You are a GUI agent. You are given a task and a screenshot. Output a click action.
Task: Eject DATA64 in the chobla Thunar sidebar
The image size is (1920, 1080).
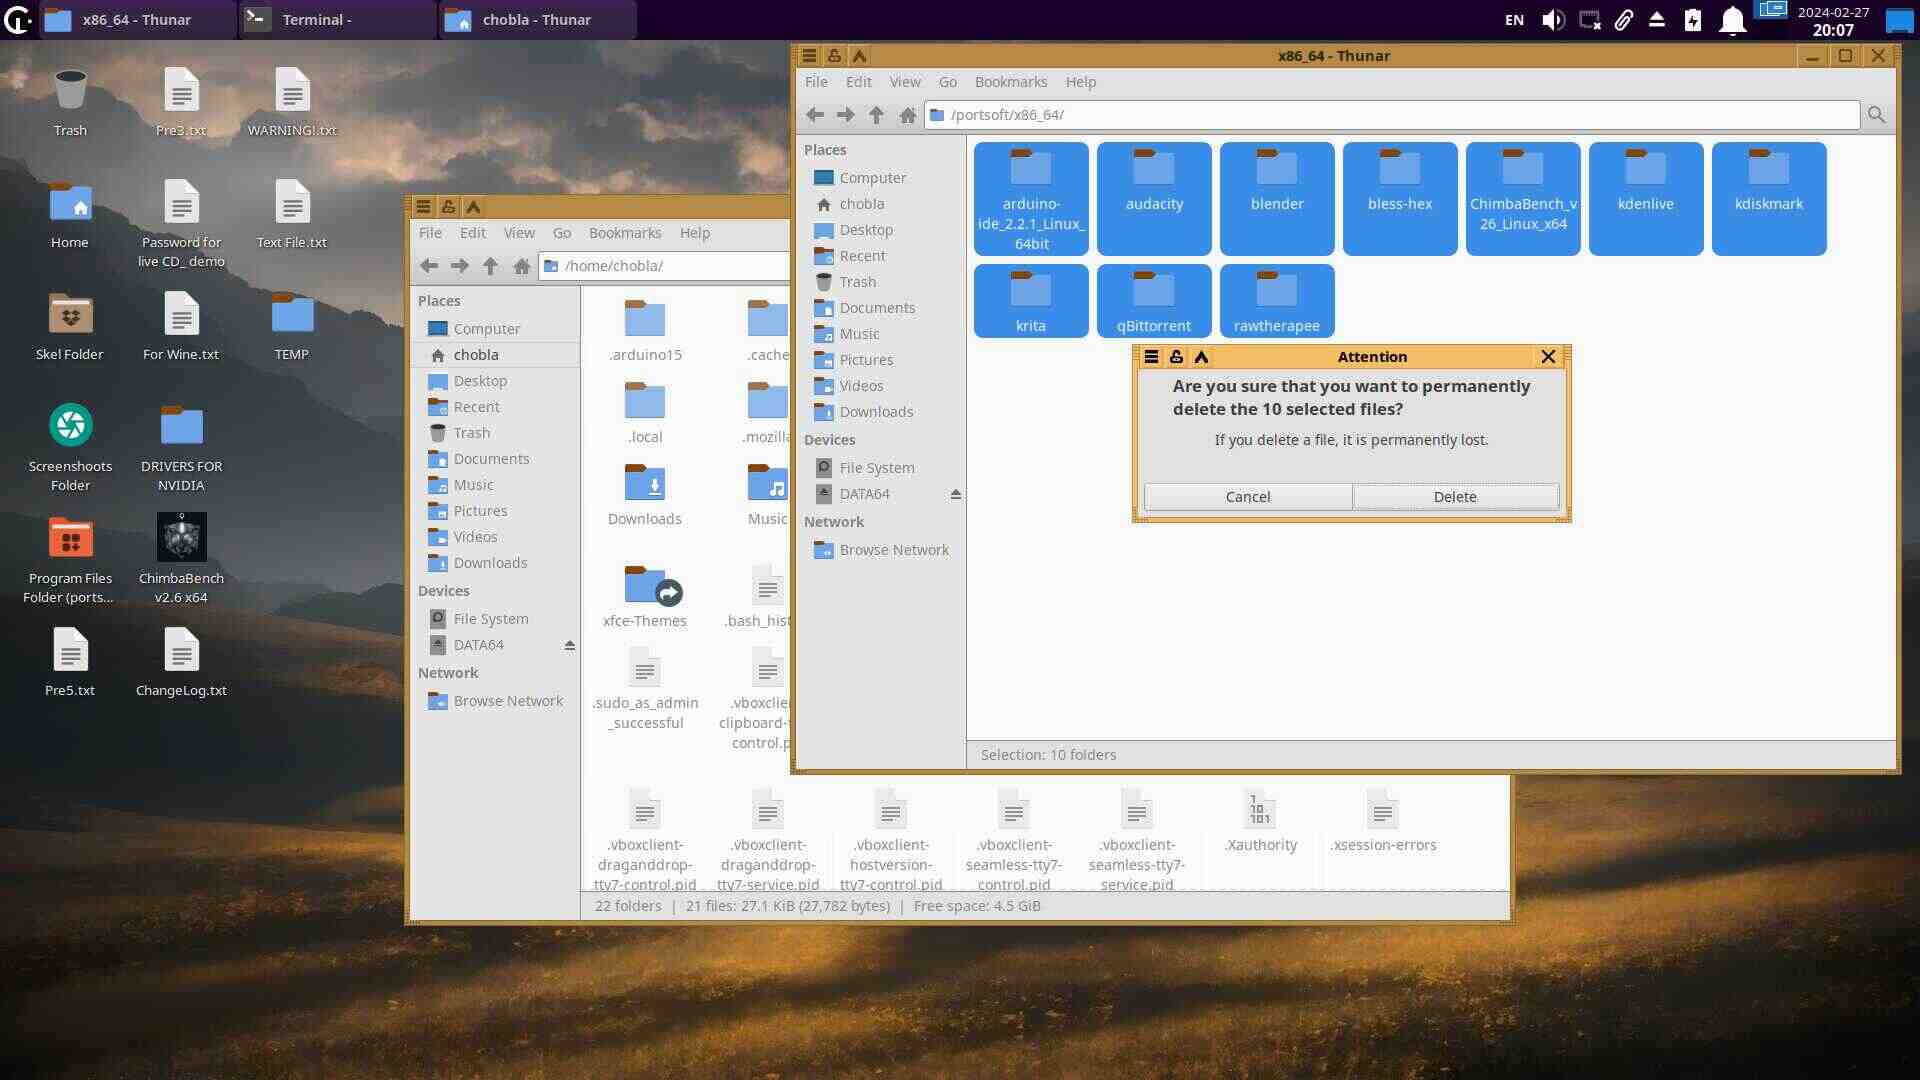(570, 645)
